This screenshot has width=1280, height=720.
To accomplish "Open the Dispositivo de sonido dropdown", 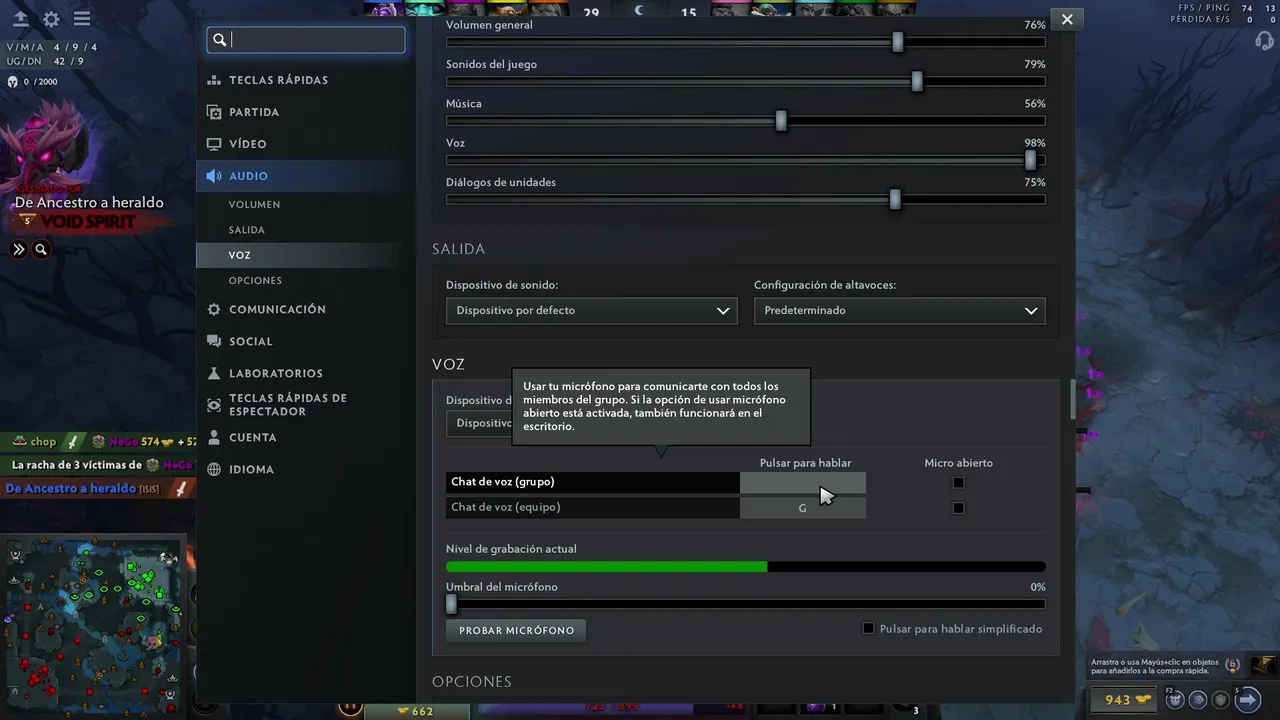I will [x=592, y=311].
